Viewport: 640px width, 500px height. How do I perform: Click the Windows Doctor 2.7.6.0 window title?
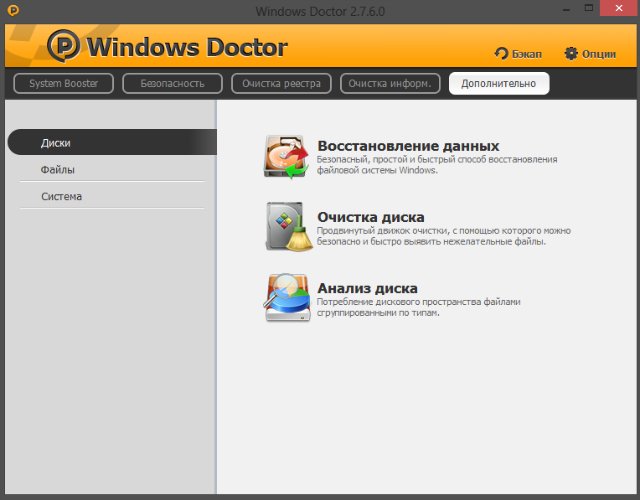click(x=320, y=11)
